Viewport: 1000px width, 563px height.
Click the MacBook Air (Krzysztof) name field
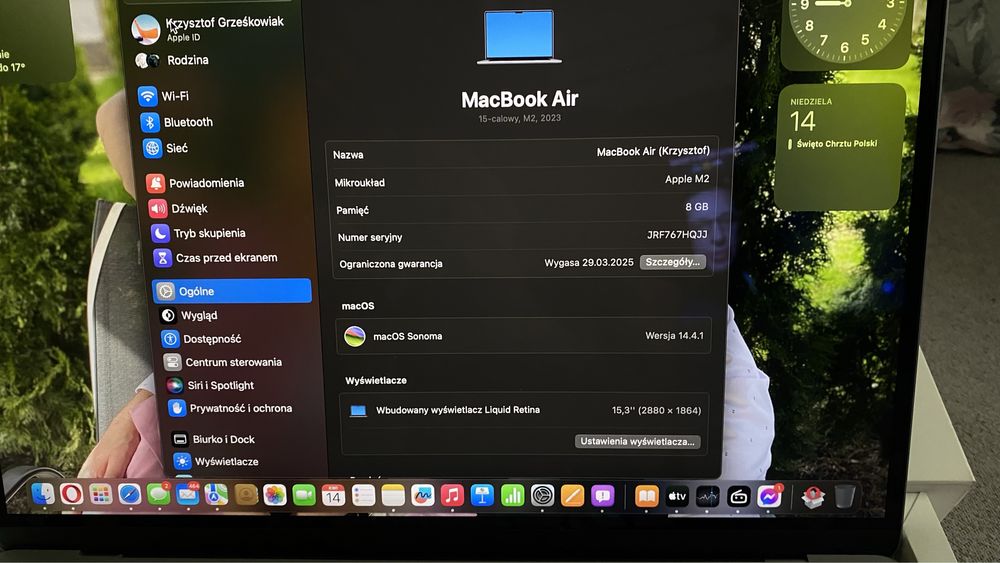coord(653,152)
